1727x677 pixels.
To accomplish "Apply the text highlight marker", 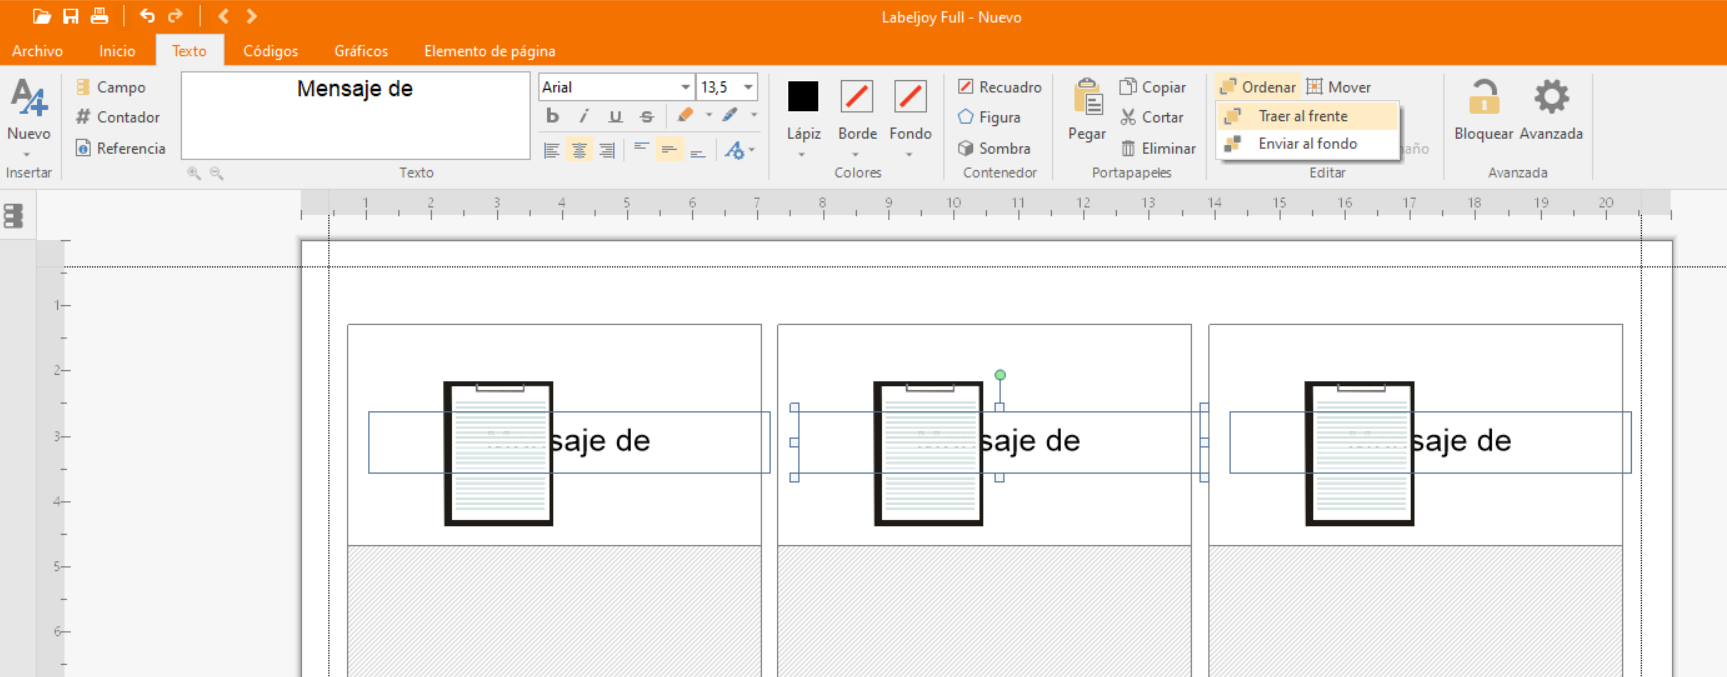I will point(685,116).
